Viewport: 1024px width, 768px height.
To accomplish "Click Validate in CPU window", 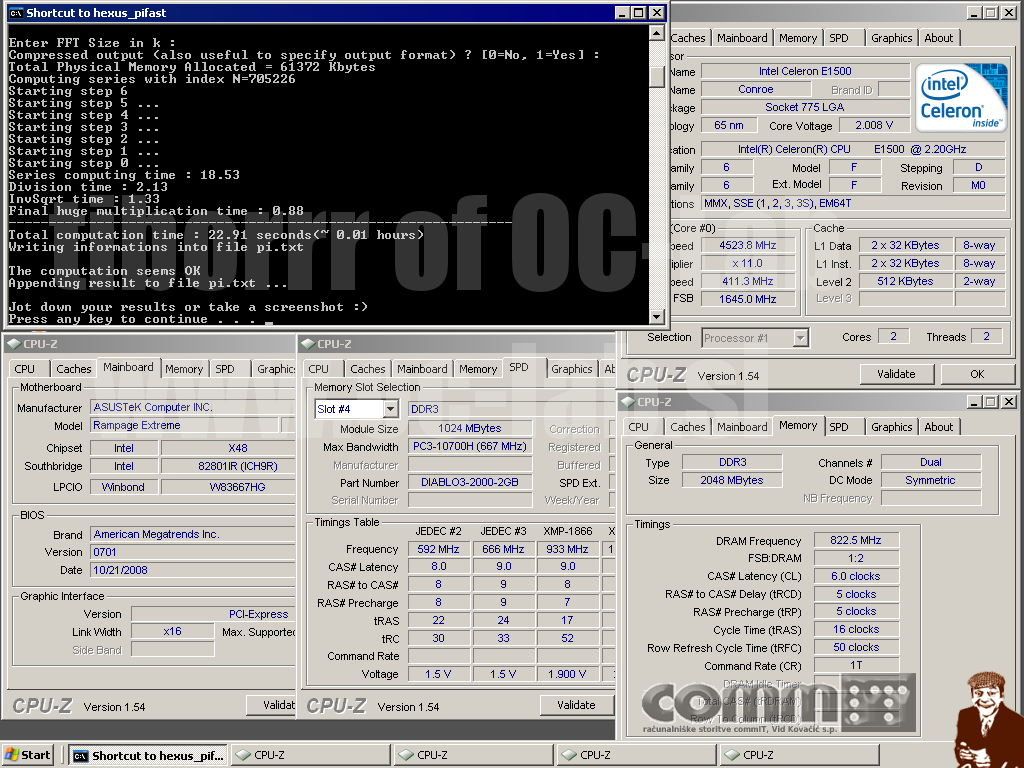I will pyautogui.click(x=896, y=374).
